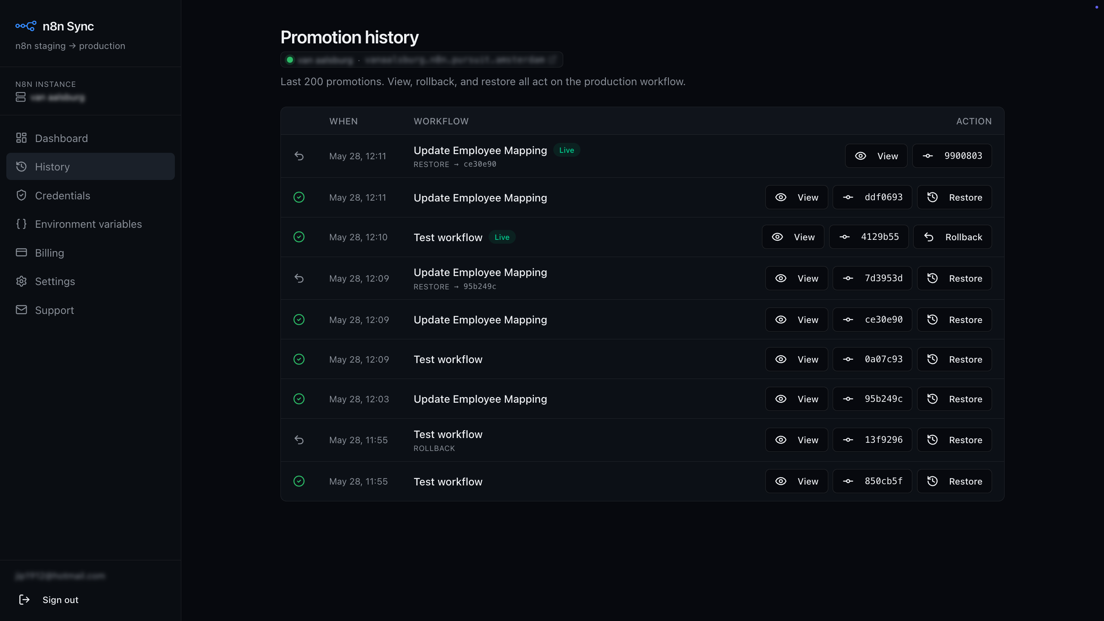Click the n8n Sync logo icon
Image resolution: width=1104 pixels, height=621 pixels.
point(25,26)
